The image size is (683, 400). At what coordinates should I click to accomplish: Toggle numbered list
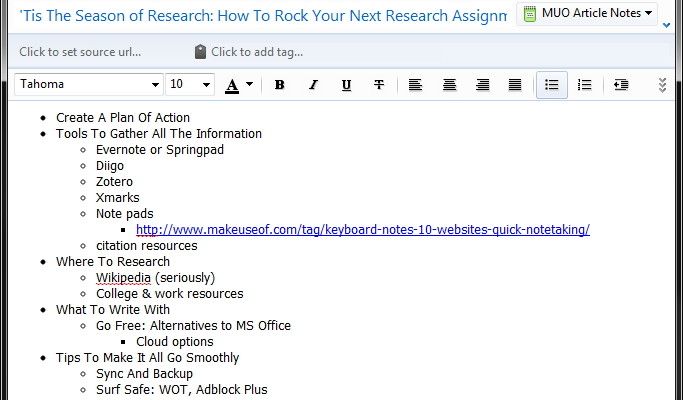pyautogui.click(x=585, y=85)
